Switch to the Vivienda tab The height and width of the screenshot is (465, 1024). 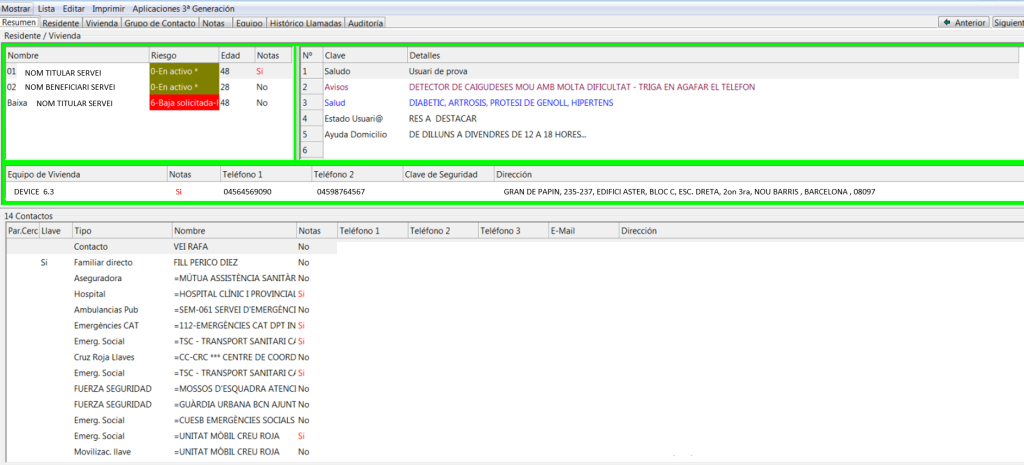coord(102,22)
